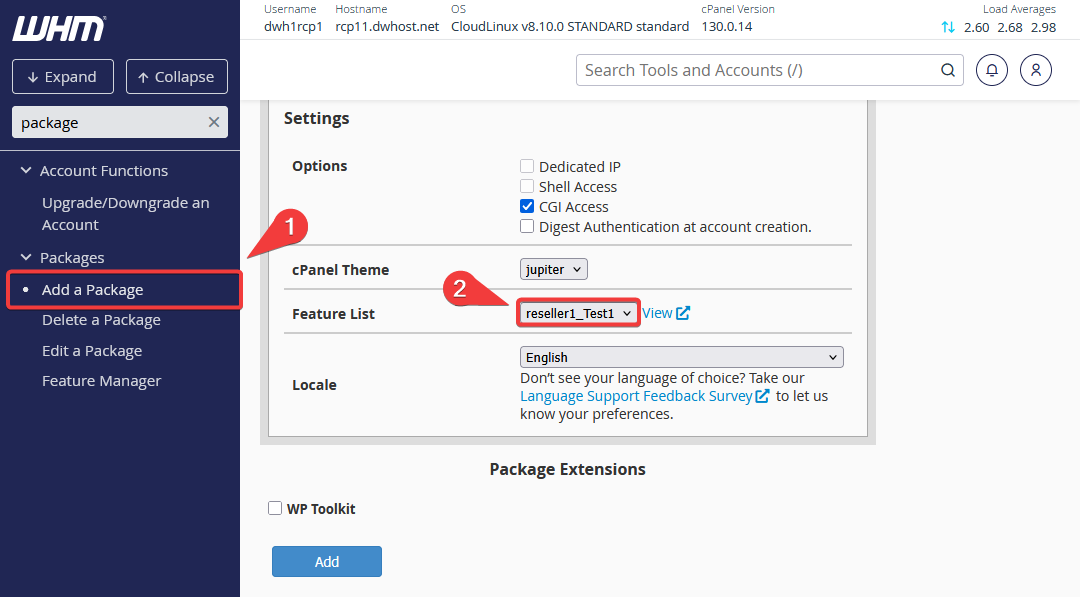Open the Locale English dropdown
Screen dimensions: 1080x597
pyautogui.click(x=681, y=357)
